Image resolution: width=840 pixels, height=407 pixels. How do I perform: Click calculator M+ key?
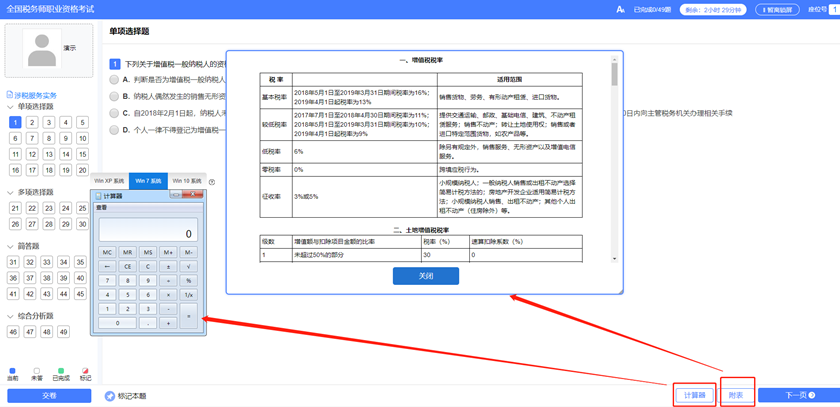[x=168, y=252]
